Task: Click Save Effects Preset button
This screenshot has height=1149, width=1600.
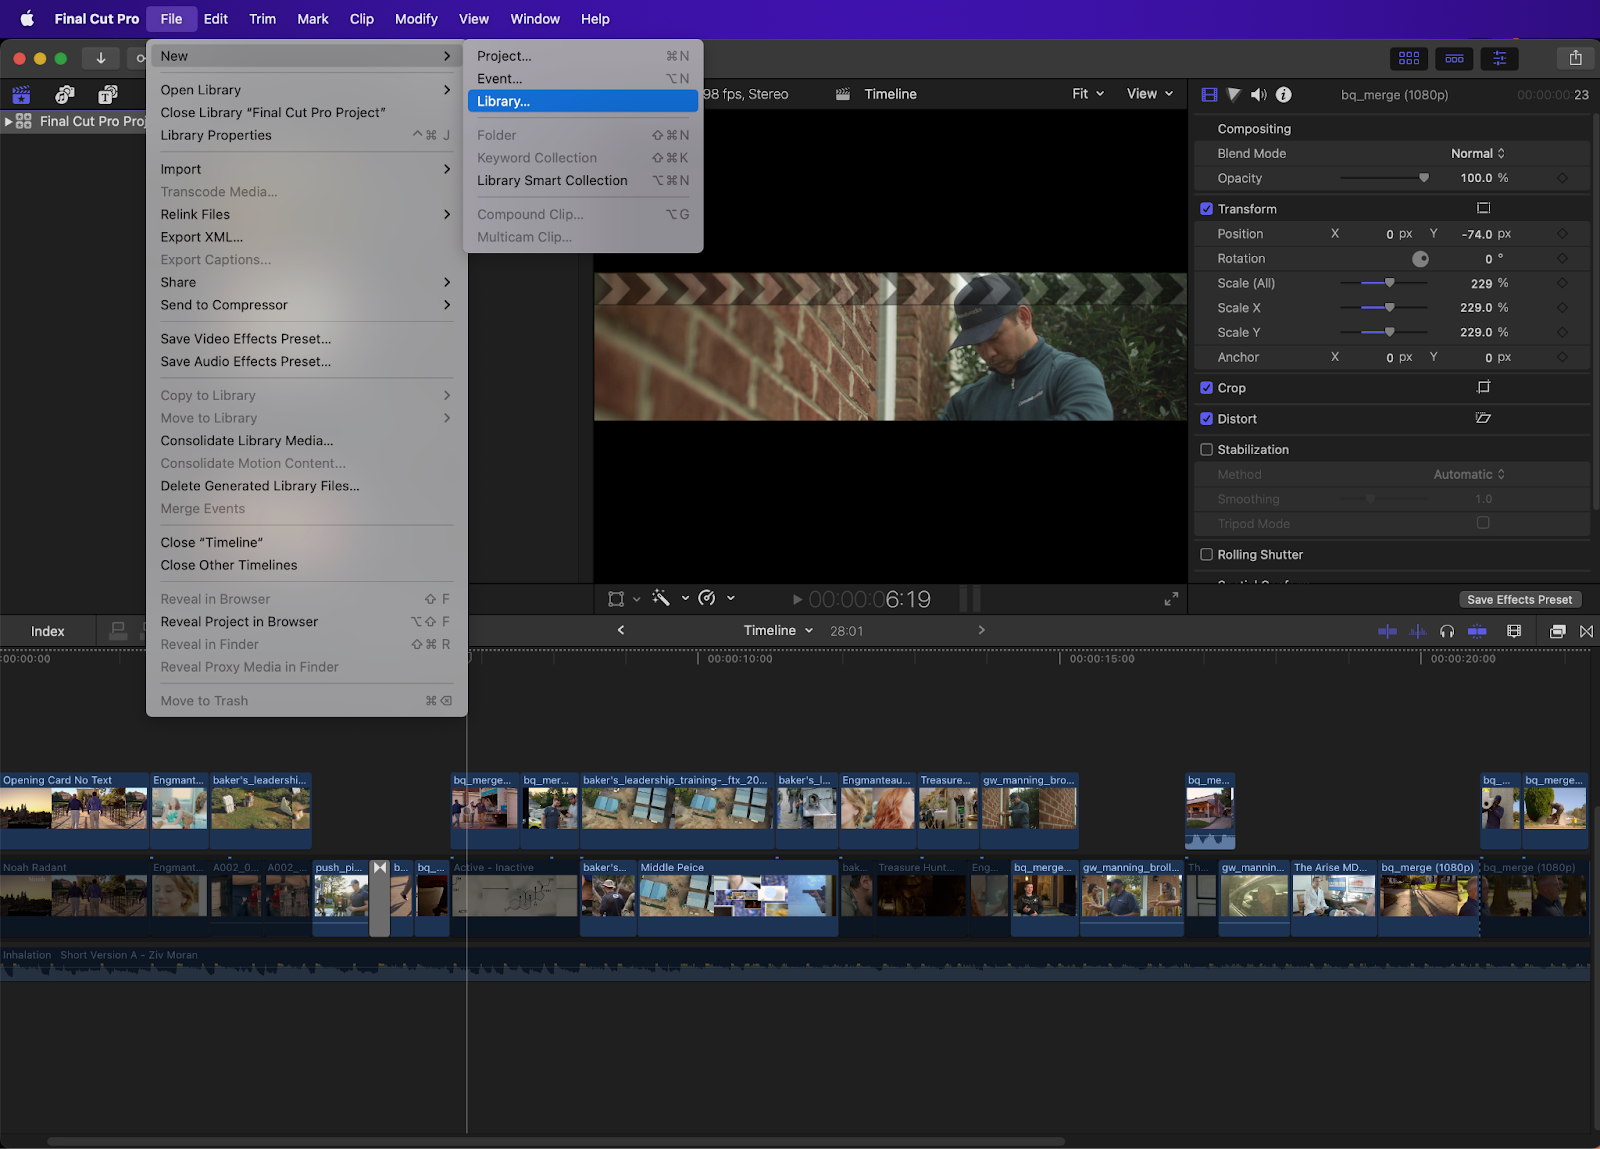Action: click(1520, 600)
